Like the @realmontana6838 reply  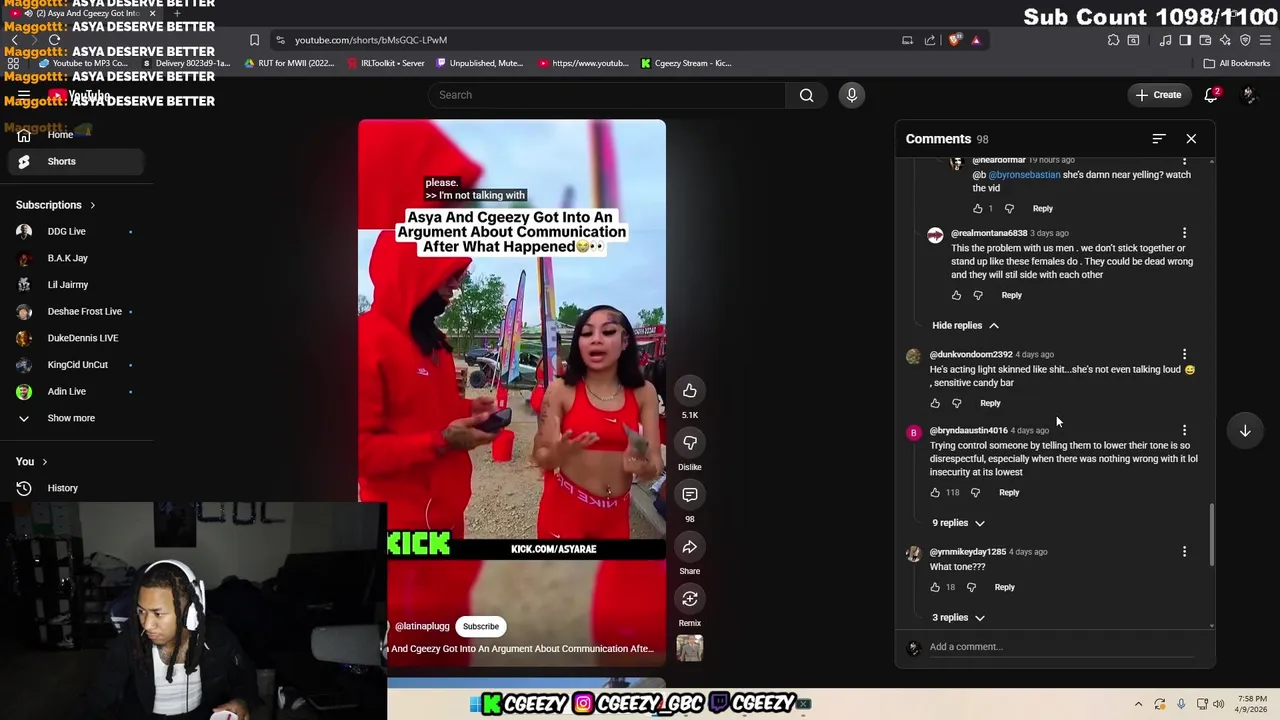[956, 295]
